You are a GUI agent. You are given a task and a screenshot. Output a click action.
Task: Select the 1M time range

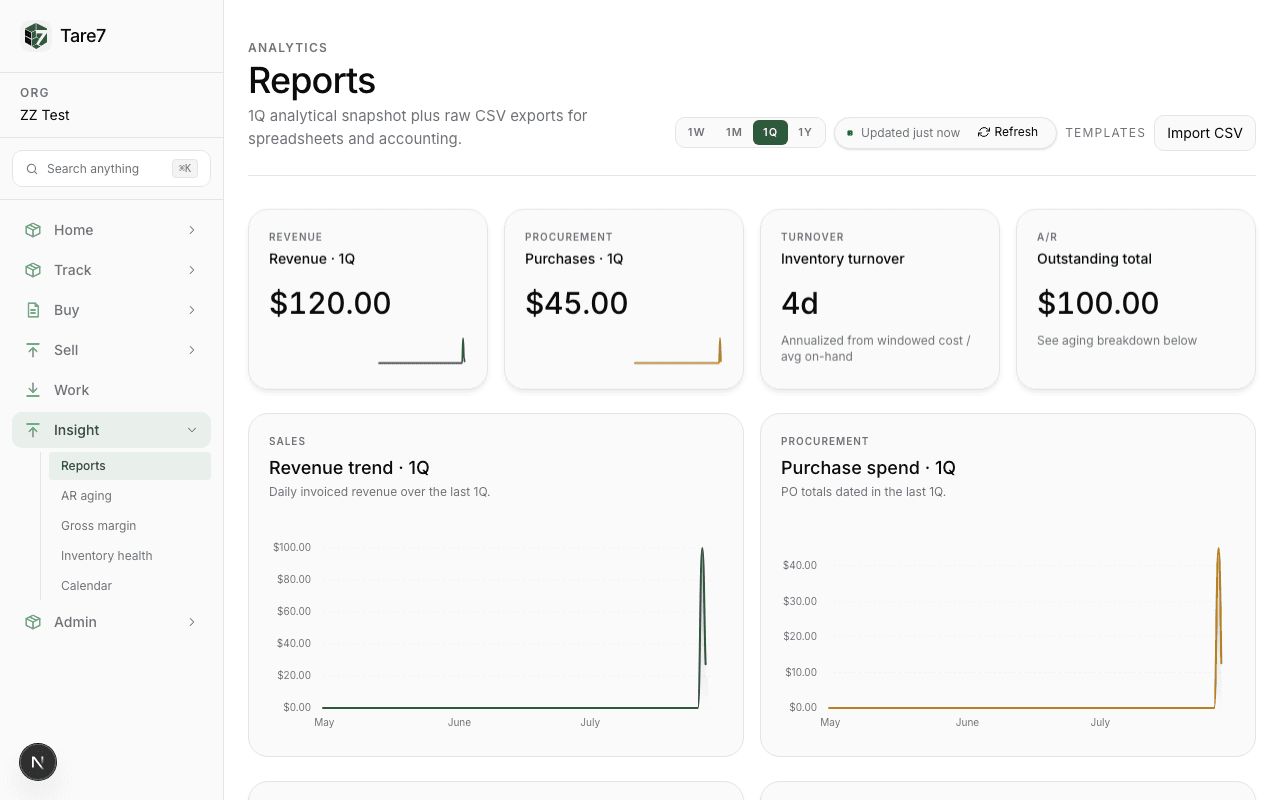click(x=734, y=132)
